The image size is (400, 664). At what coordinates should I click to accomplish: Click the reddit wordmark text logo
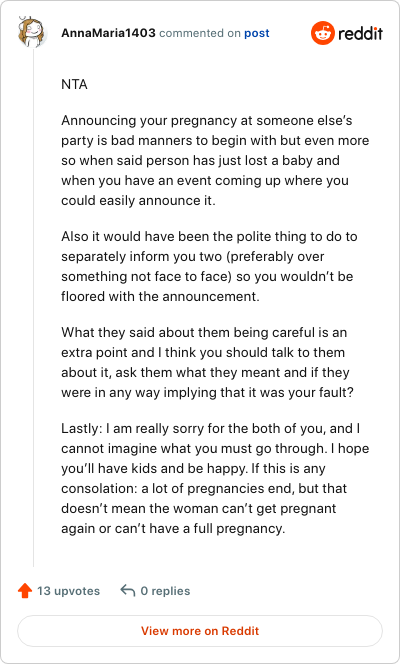click(360, 33)
